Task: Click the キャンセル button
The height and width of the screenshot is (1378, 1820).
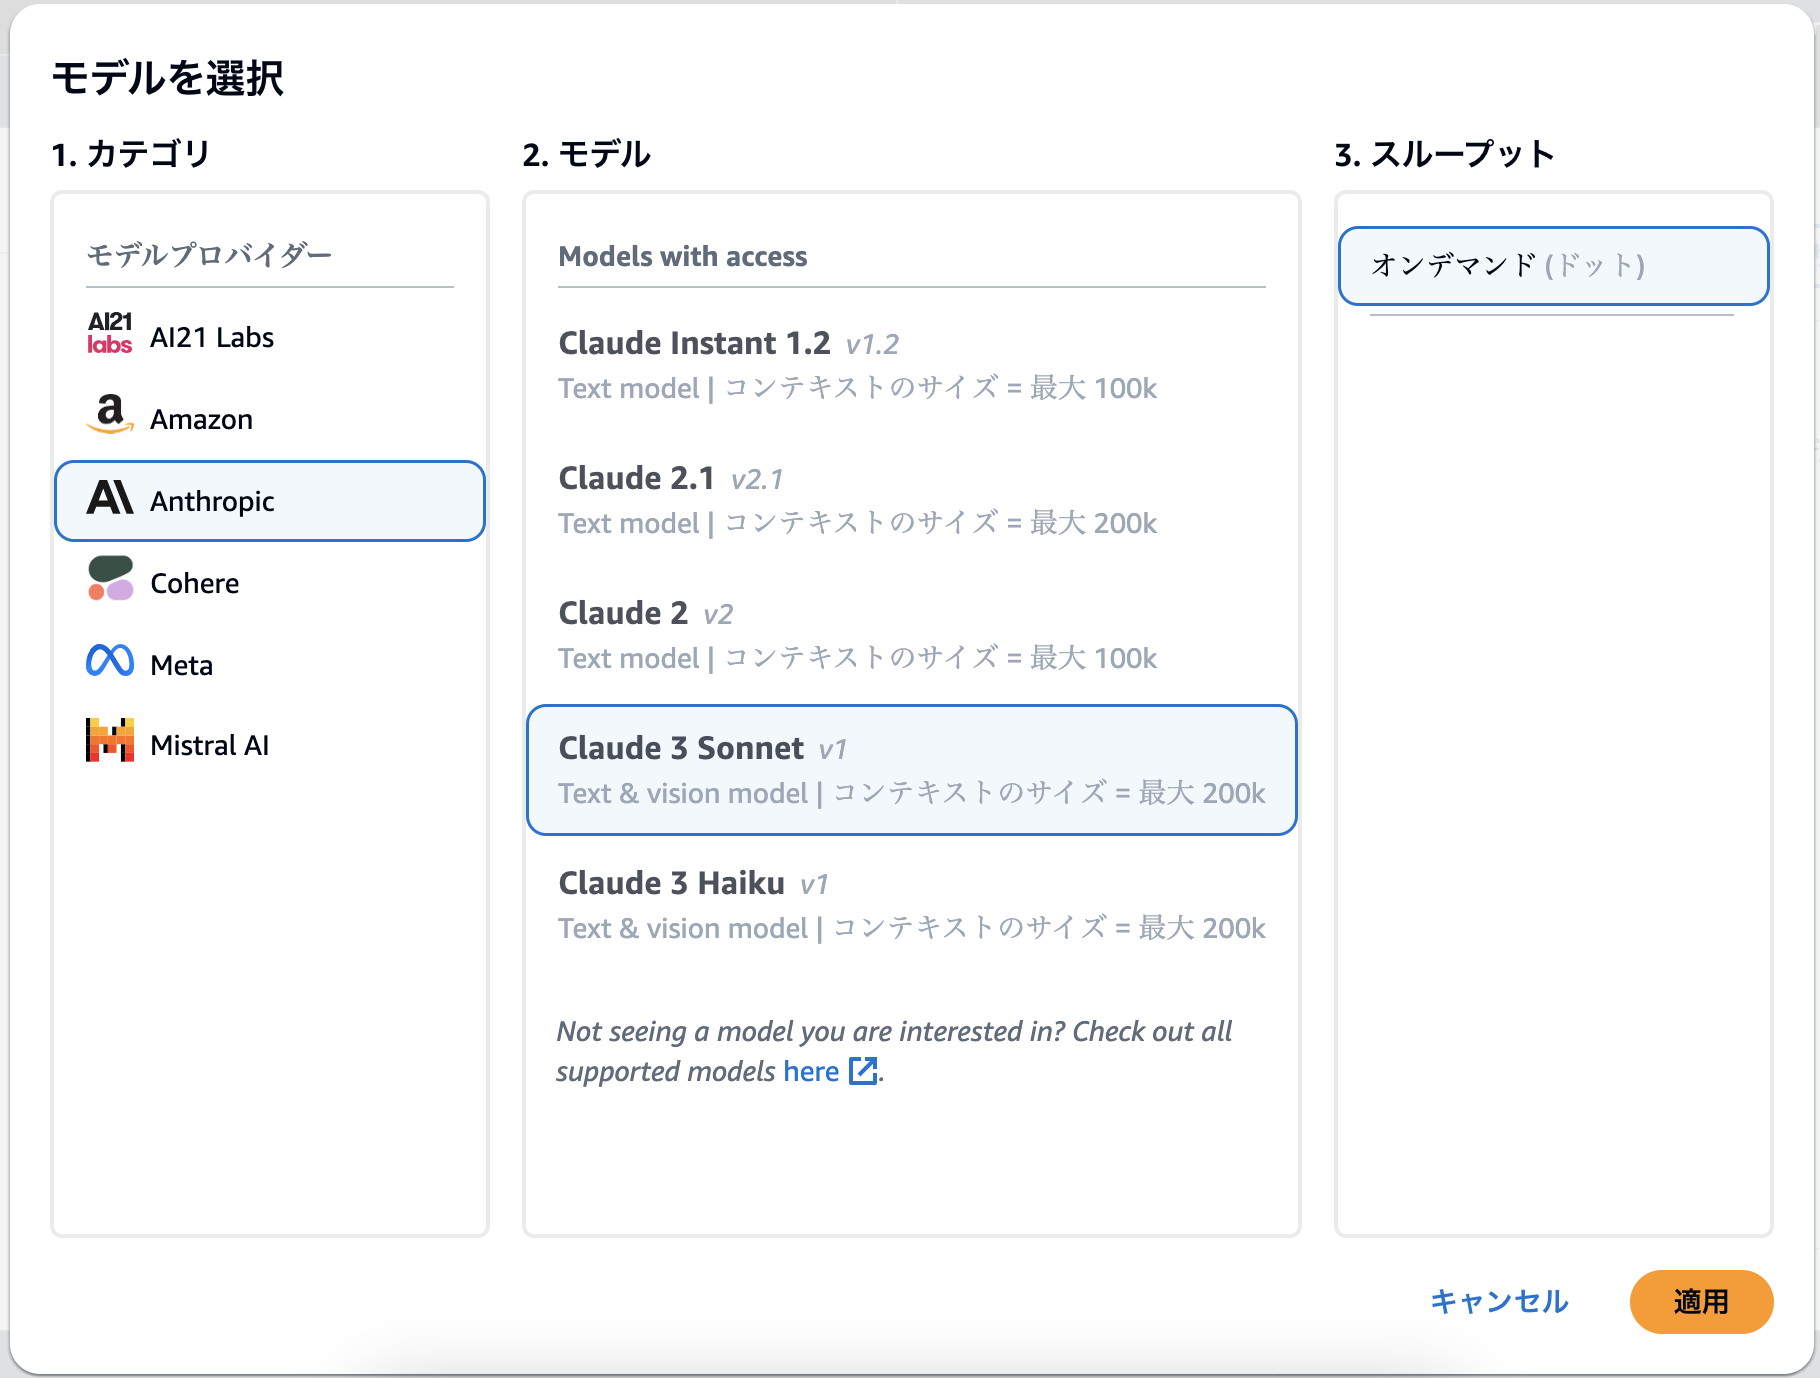Action: point(1499,1301)
